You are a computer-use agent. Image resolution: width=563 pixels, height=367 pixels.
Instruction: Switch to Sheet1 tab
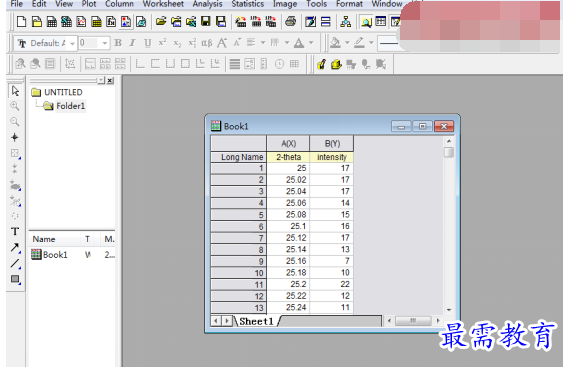256,321
